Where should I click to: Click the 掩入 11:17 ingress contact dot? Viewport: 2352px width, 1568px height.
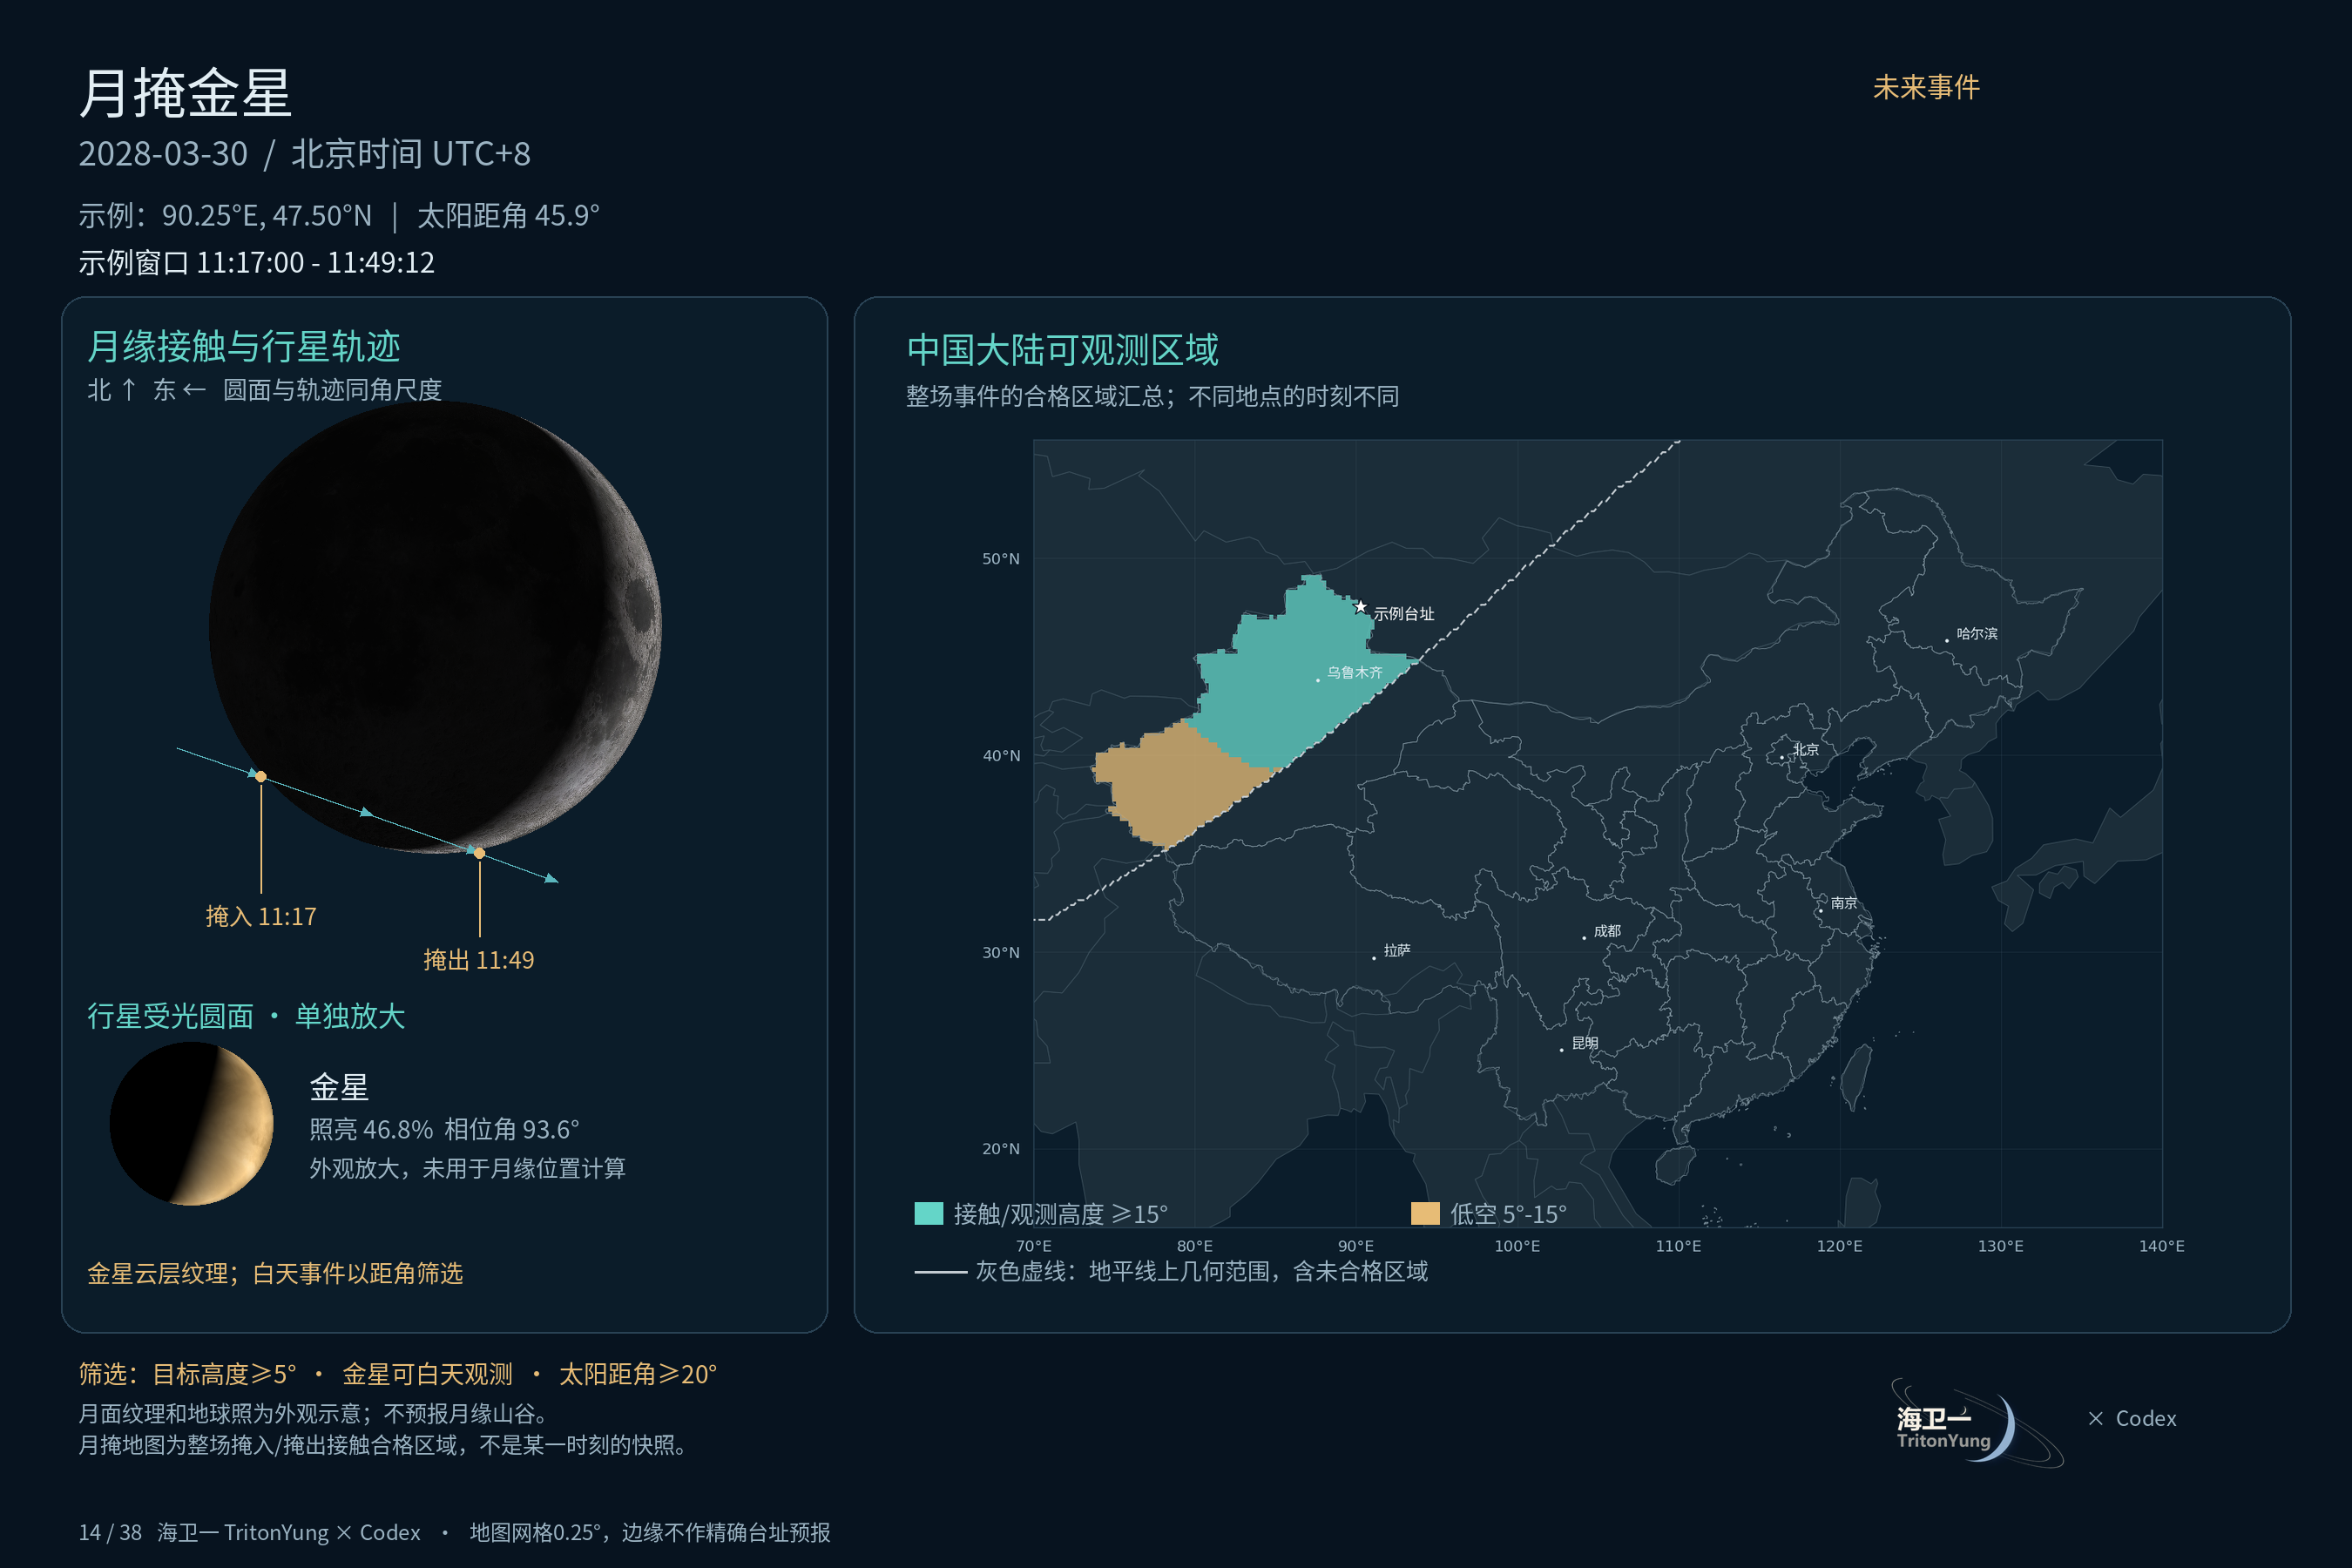click(x=261, y=776)
